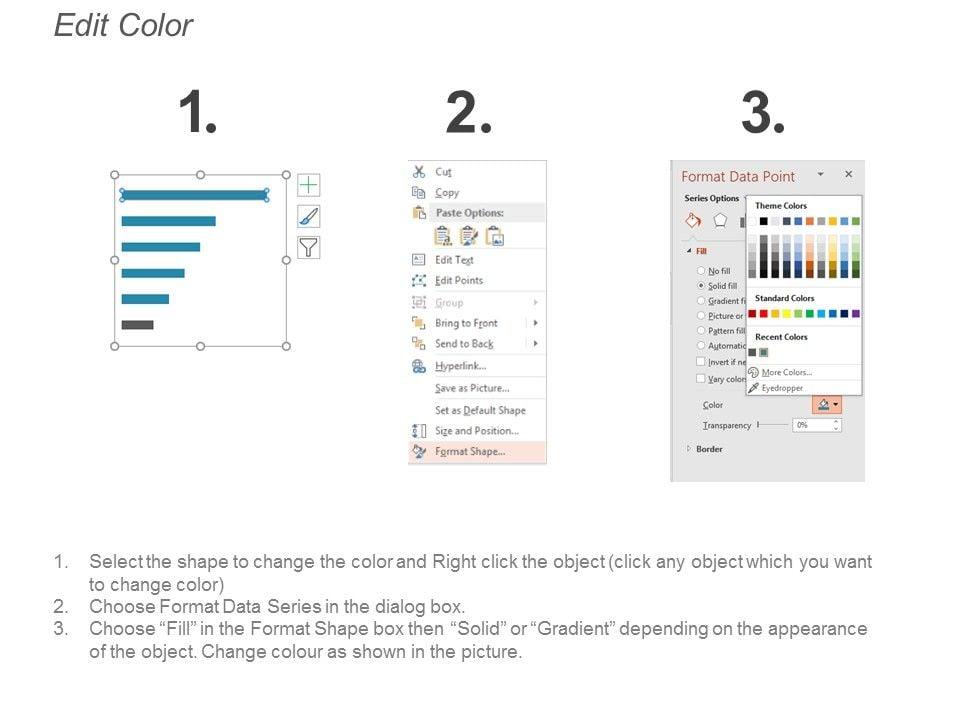The image size is (960, 720).
Task: Open Chart Styles paintbrush icon
Action: [x=309, y=216]
